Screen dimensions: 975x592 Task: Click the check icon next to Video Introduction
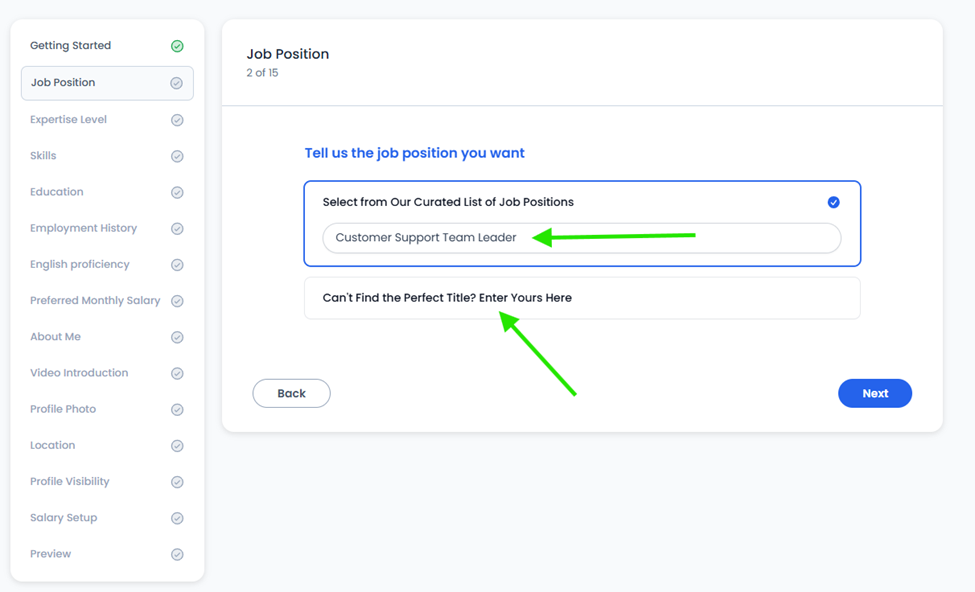tap(177, 373)
